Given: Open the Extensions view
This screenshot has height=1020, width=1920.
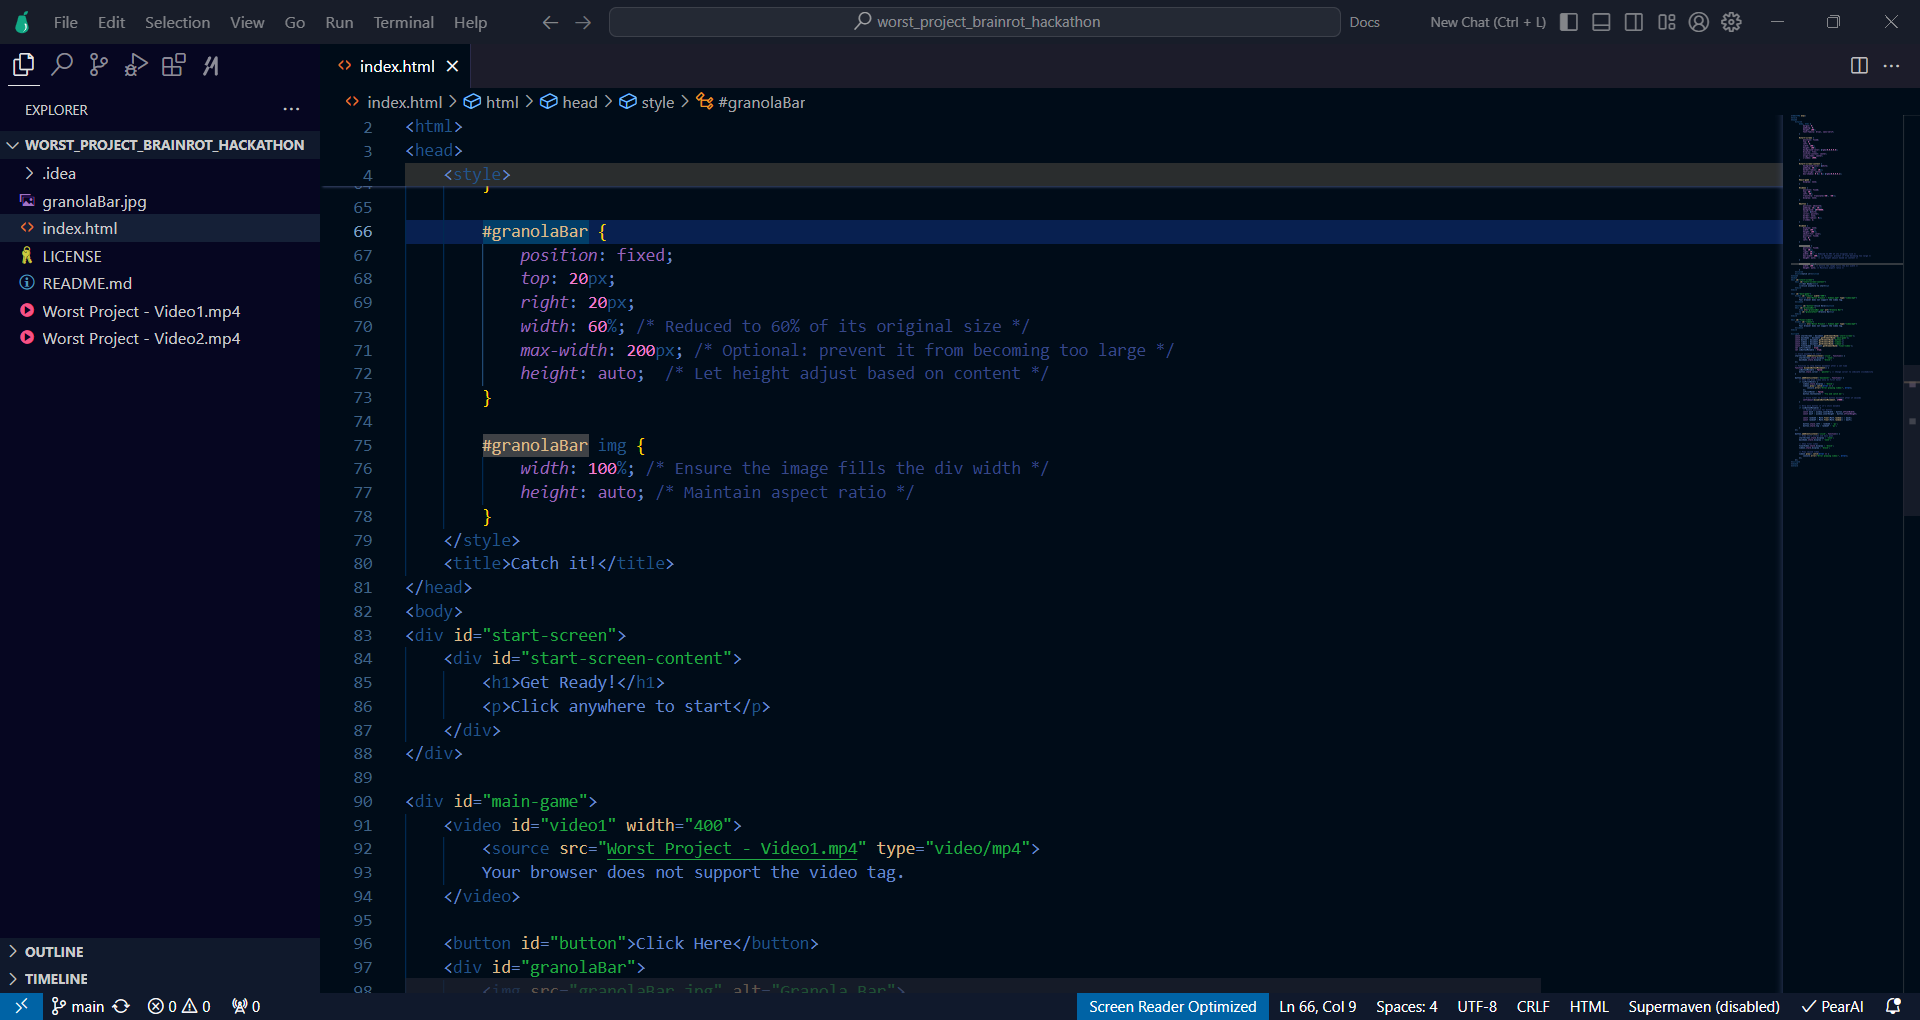Looking at the screenshot, I should click(x=172, y=65).
